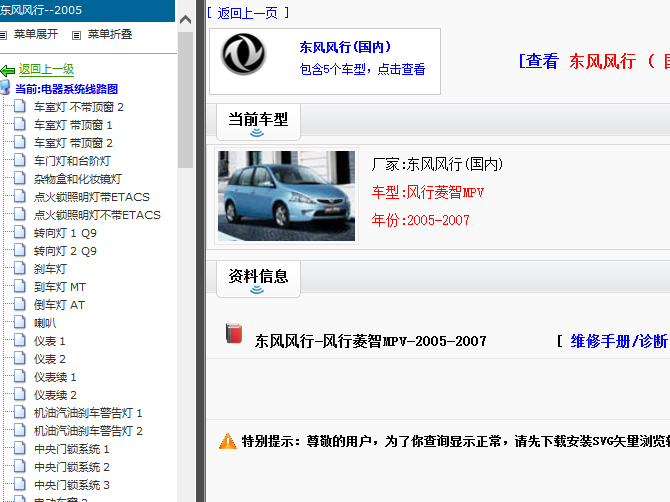Click page icon beside 杂物盒和化妆镜灯
Viewport: 670px width, 502px height.
[x=20, y=178]
